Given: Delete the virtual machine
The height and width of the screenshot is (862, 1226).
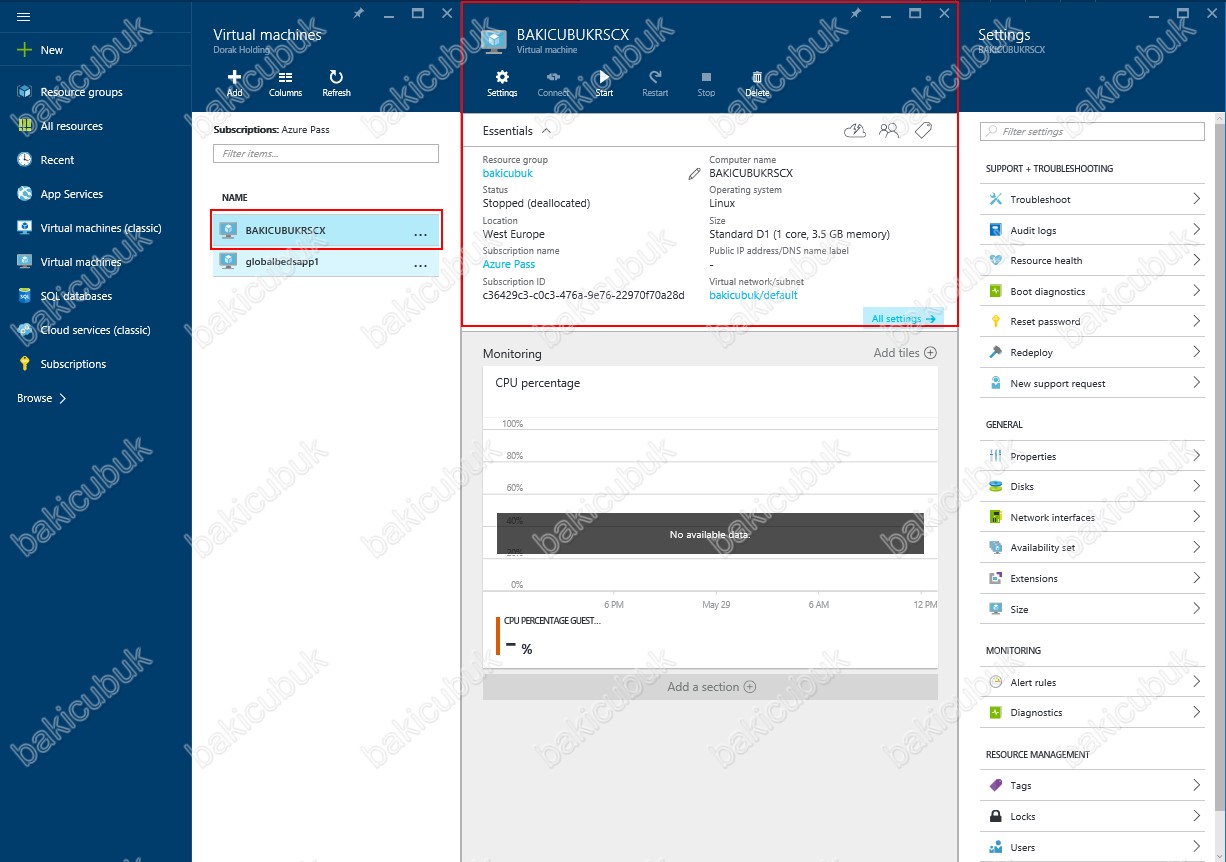Looking at the screenshot, I should (757, 84).
